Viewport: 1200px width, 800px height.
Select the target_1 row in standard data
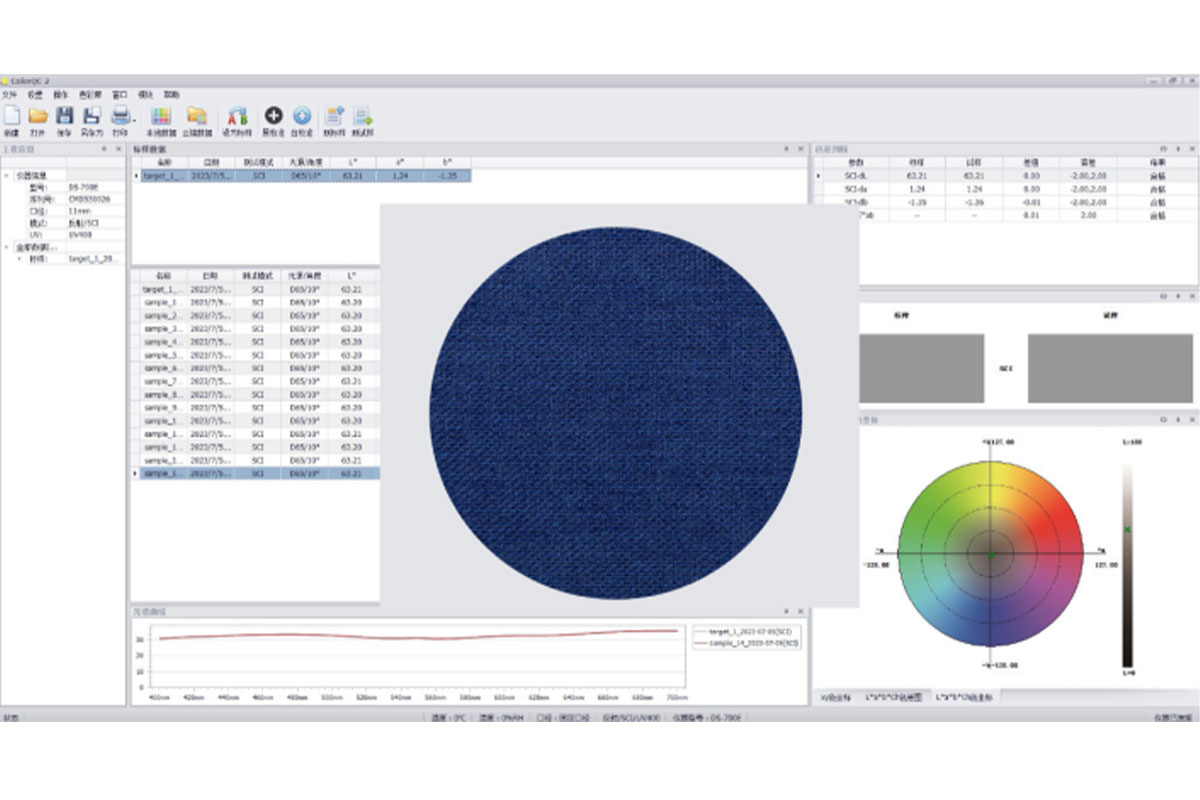click(x=161, y=175)
